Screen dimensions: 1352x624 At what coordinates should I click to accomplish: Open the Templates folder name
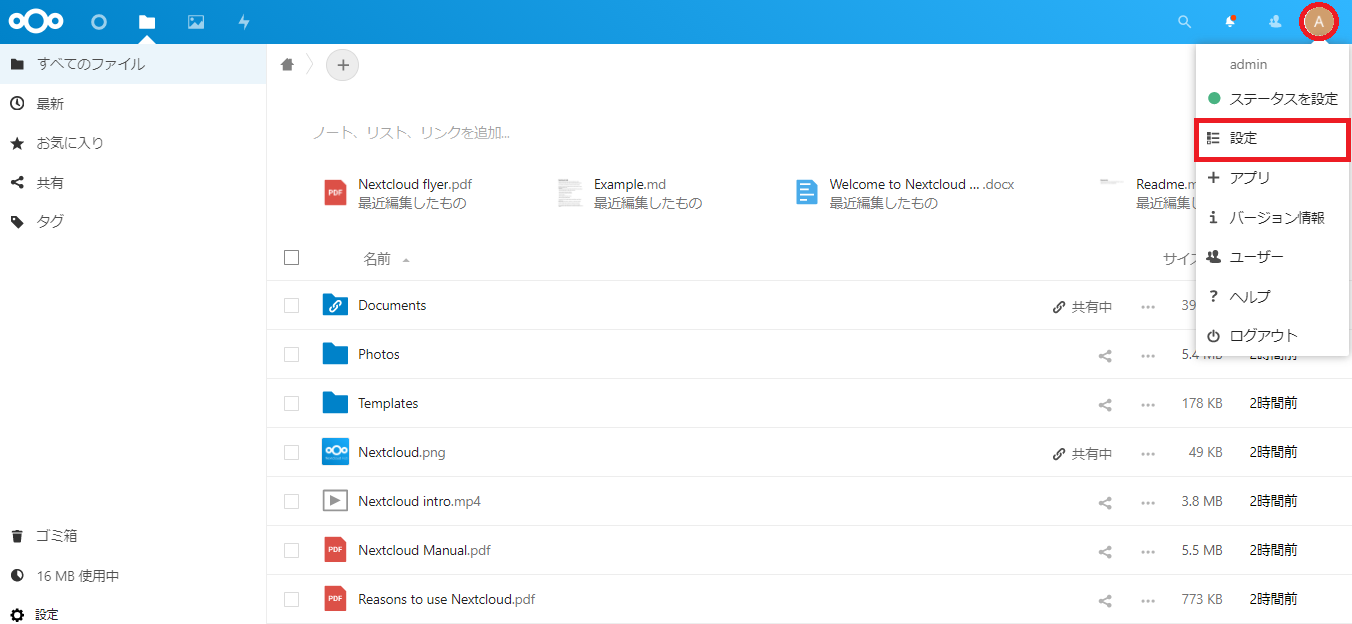click(388, 404)
